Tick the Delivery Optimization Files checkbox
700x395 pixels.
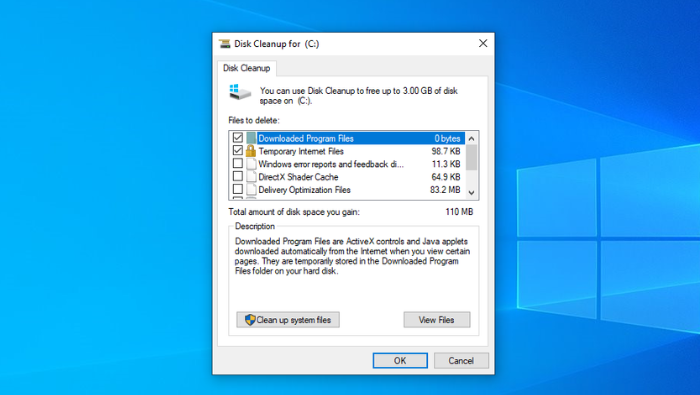[238, 190]
